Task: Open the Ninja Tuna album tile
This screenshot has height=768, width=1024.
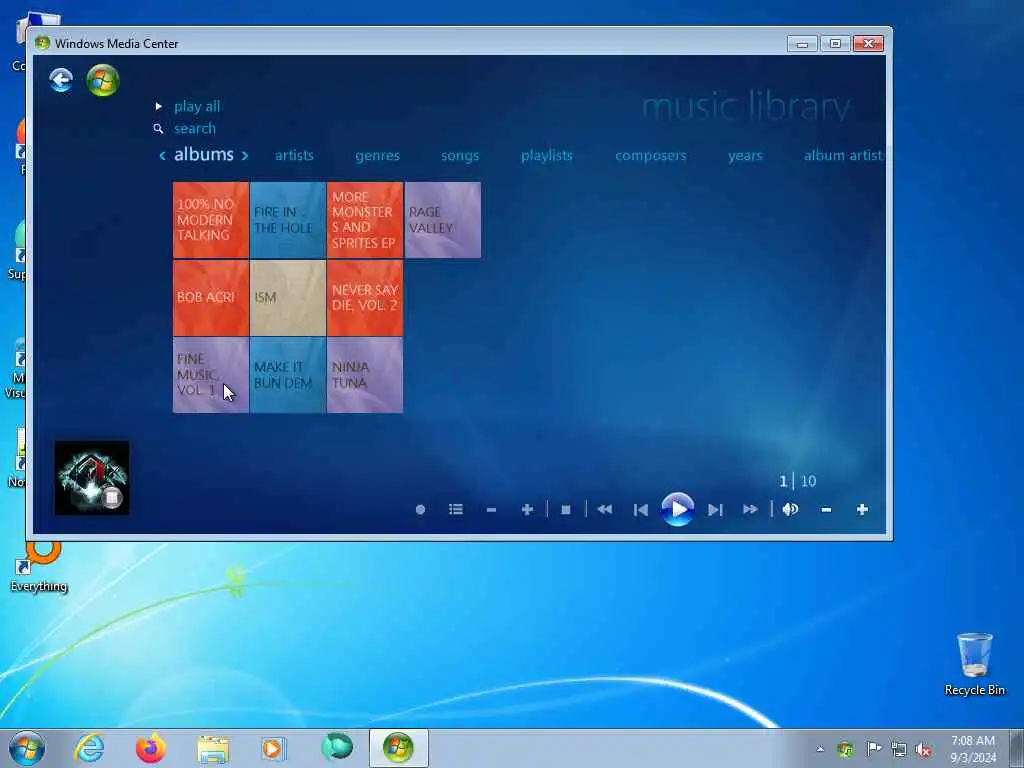Action: click(364, 375)
